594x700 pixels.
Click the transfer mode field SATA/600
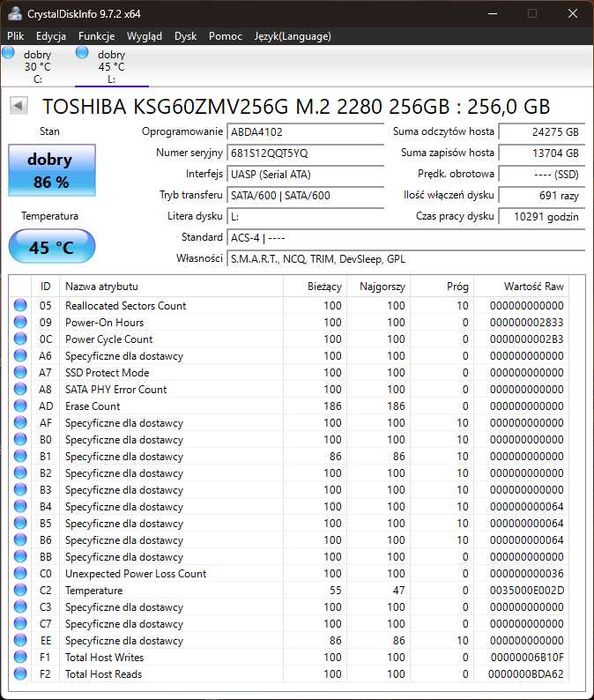[x=305, y=196]
